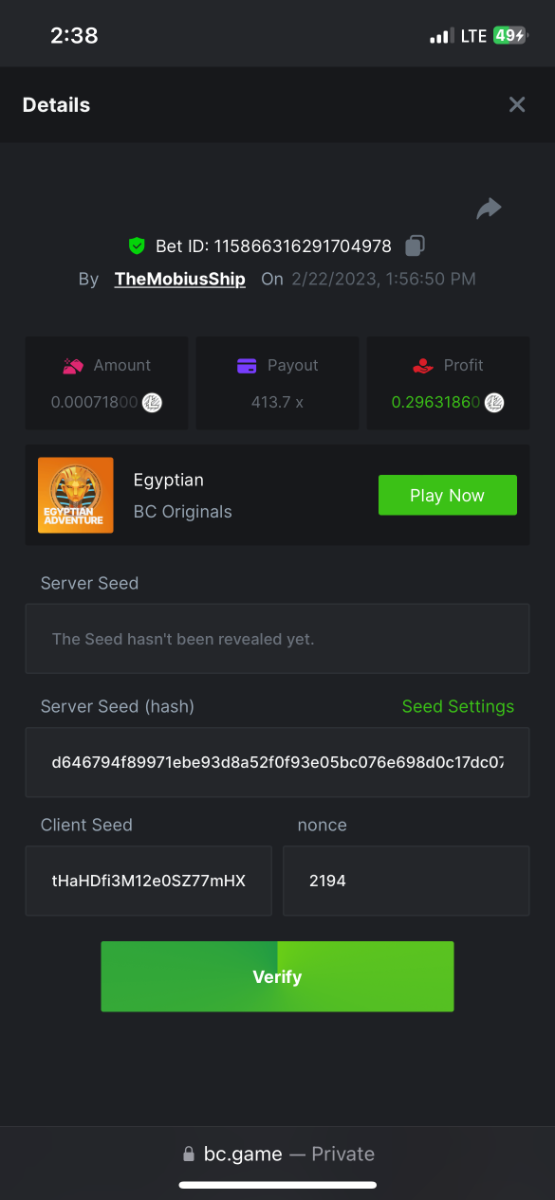
Task: Tap the red Profit hand icon
Action: point(424,366)
